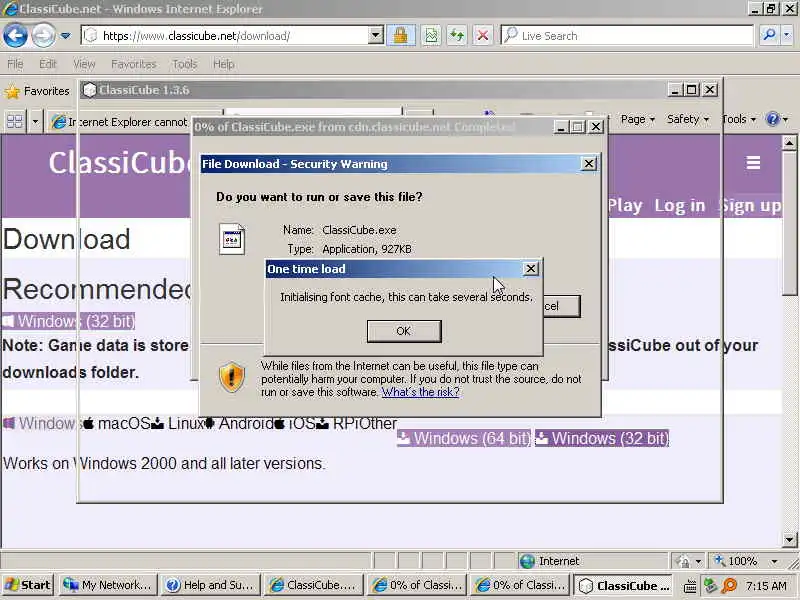Click the IE Back navigation arrow

tap(15, 36)
